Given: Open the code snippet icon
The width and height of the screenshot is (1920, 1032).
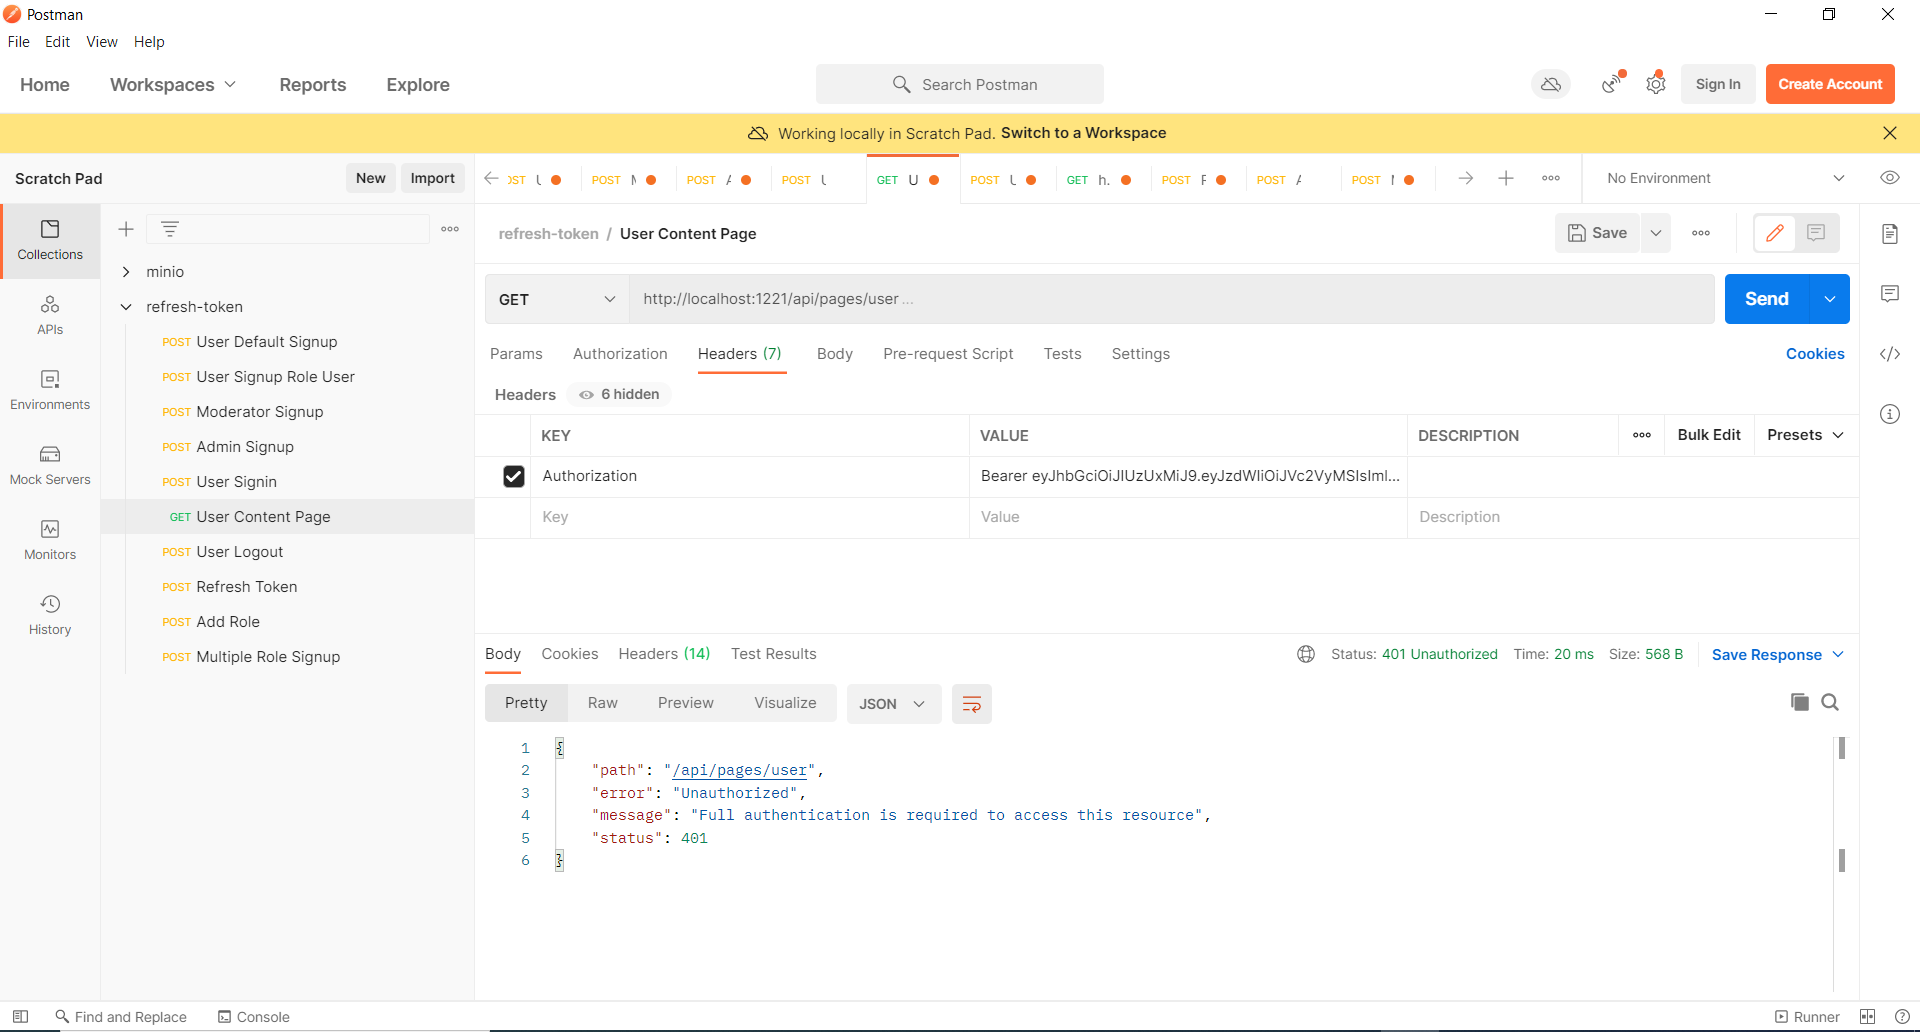Looking at the screenshot, I should point(1889,354).
